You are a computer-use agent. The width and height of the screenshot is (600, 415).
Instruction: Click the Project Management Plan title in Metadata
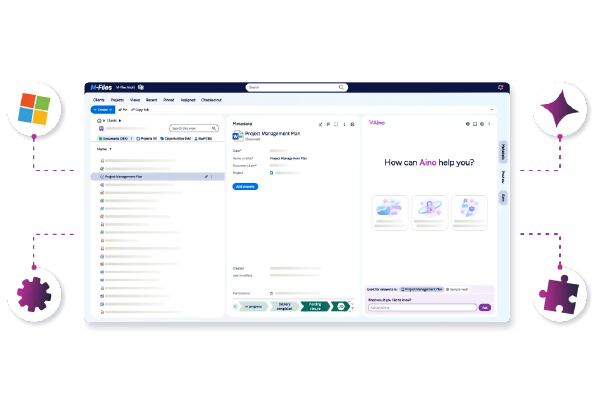272,133
